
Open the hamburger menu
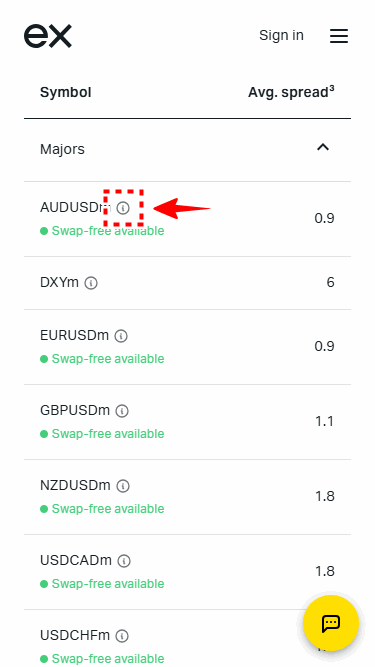[339, 36]
